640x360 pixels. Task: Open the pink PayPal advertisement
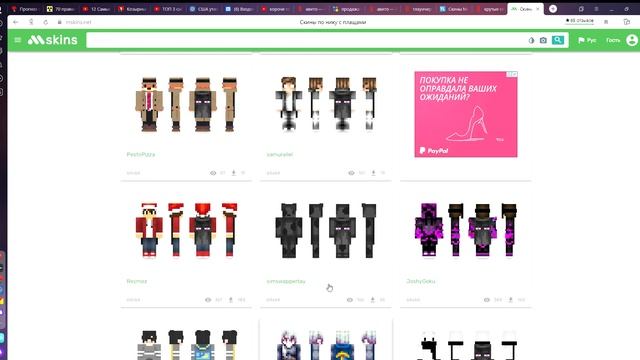click(x=466, y=114)
